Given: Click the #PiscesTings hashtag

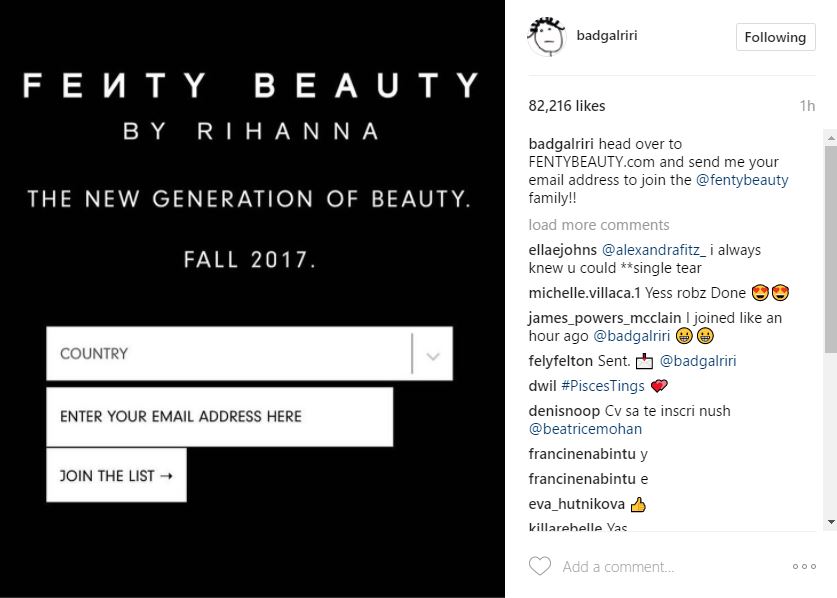Looking at the screenshot, I should tap(603, 385).
